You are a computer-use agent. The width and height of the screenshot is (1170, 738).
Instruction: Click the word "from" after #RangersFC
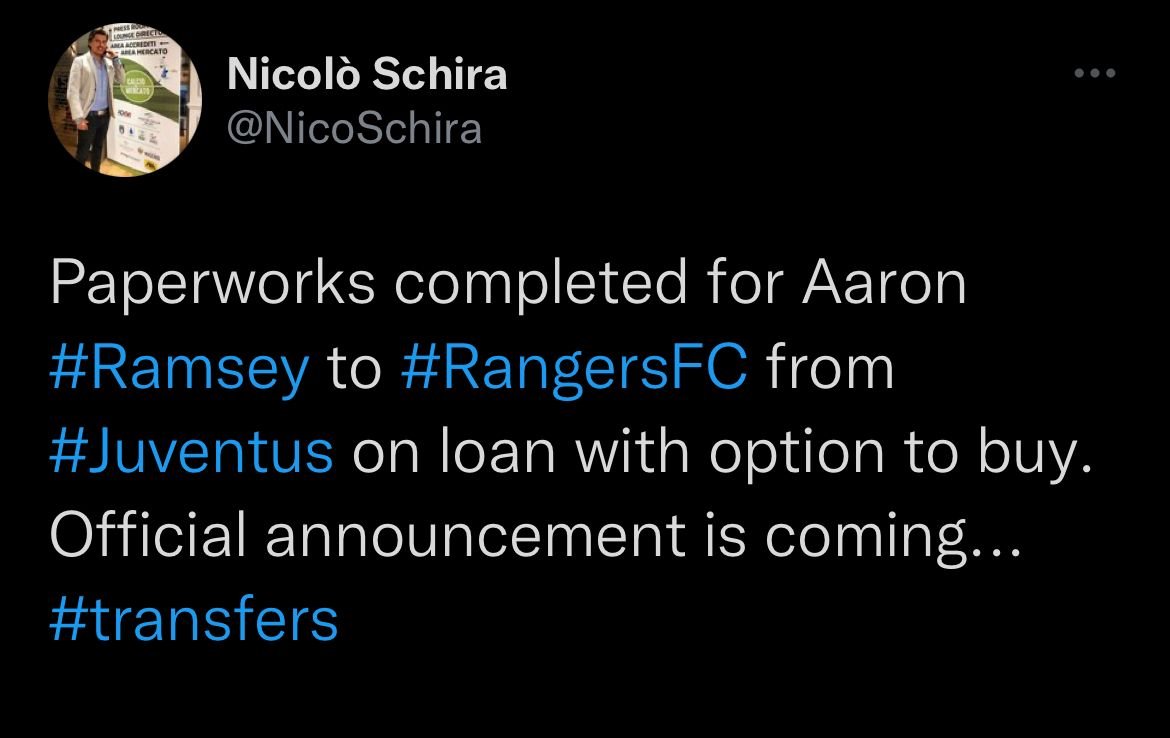click(829, 369)
